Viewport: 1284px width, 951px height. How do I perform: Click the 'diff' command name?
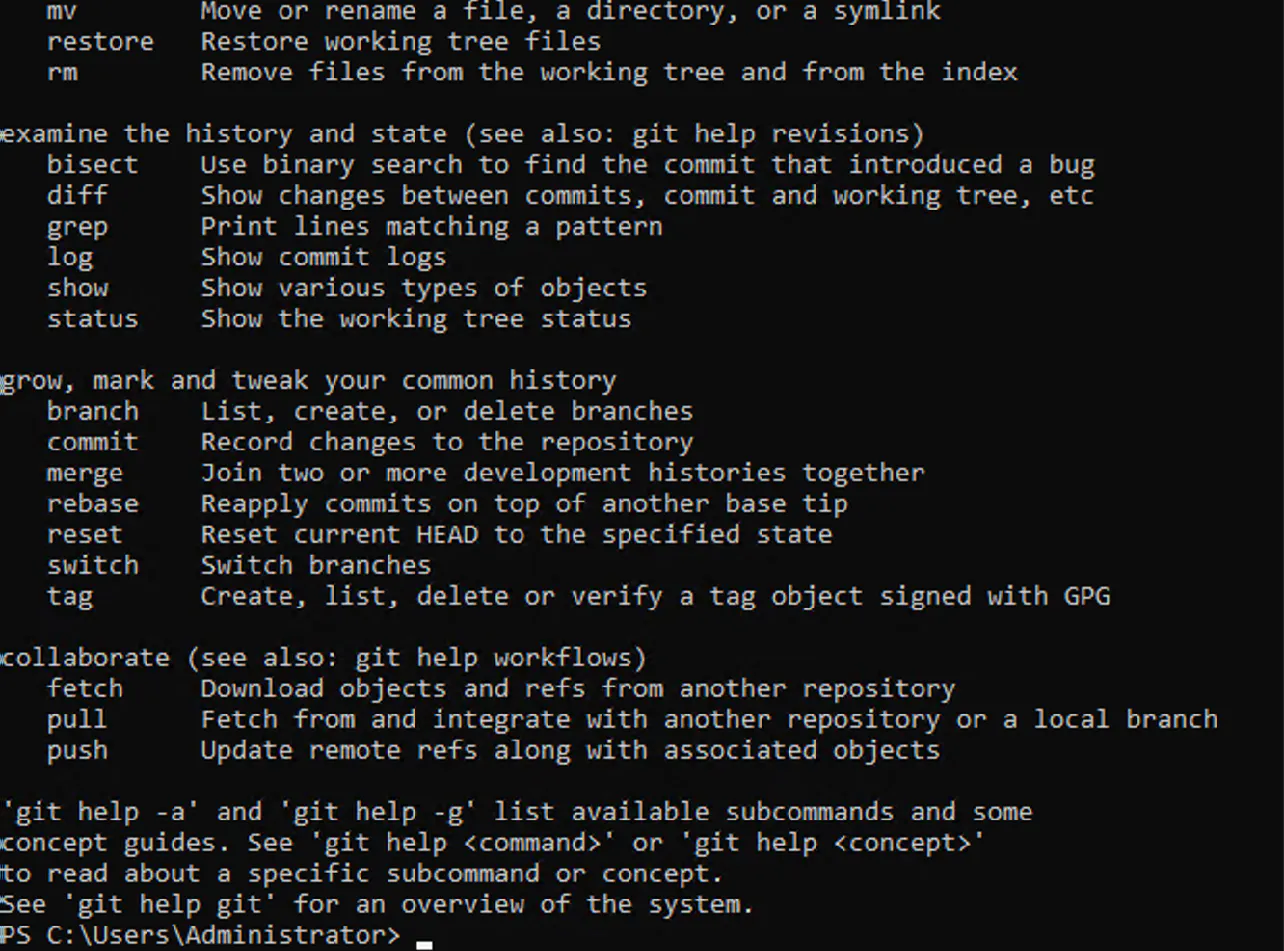point(77,195)
